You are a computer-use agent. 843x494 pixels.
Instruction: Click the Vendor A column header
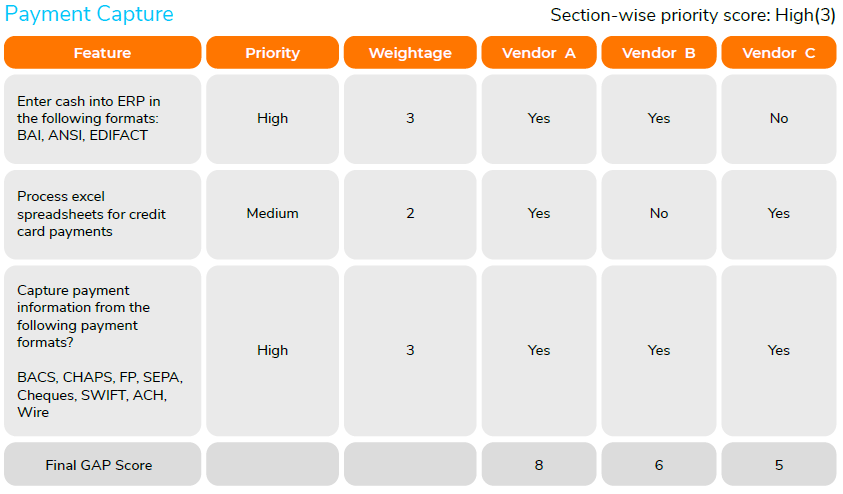pyautogui.click(x=539, y=53)
